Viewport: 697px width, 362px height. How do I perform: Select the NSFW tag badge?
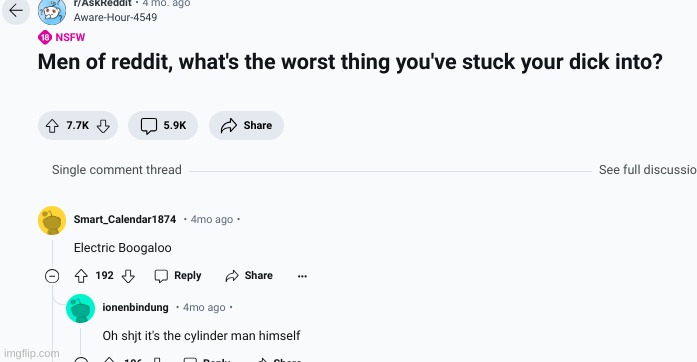[x=62, y=37]
